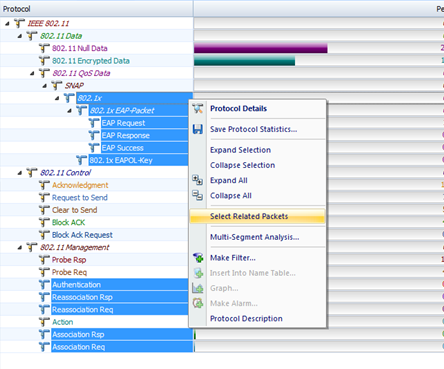
Task: Collapse the IEEE 802.11 root node
Action: [x=7, y=23]
